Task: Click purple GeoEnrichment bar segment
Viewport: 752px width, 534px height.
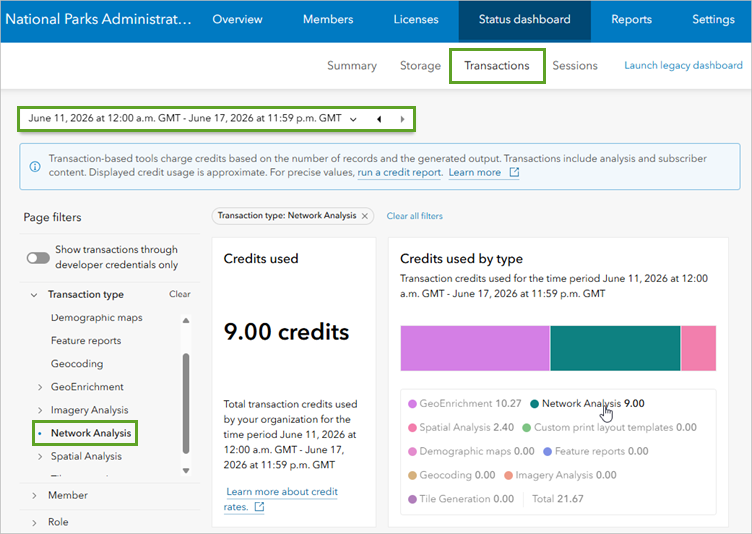Action: [x=475, y=348]
